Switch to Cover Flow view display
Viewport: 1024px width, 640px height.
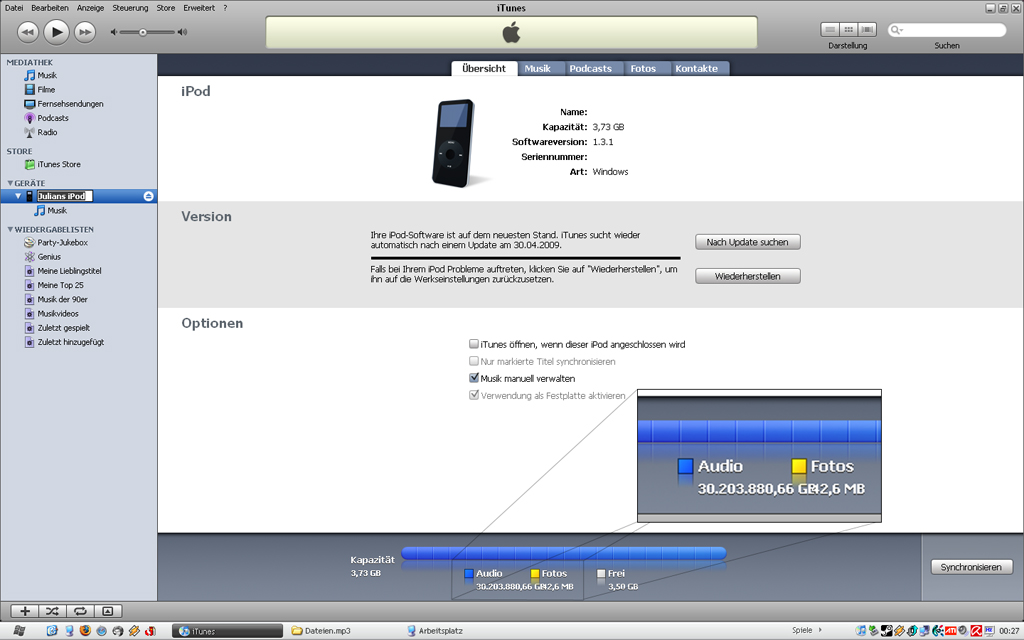pyautogui.click(x=867, y=29)
